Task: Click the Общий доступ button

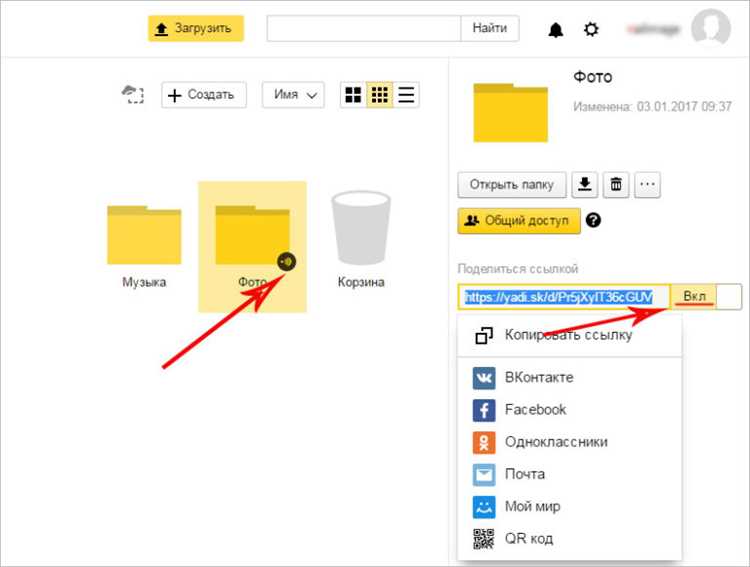Action: (x=519, y=221)
